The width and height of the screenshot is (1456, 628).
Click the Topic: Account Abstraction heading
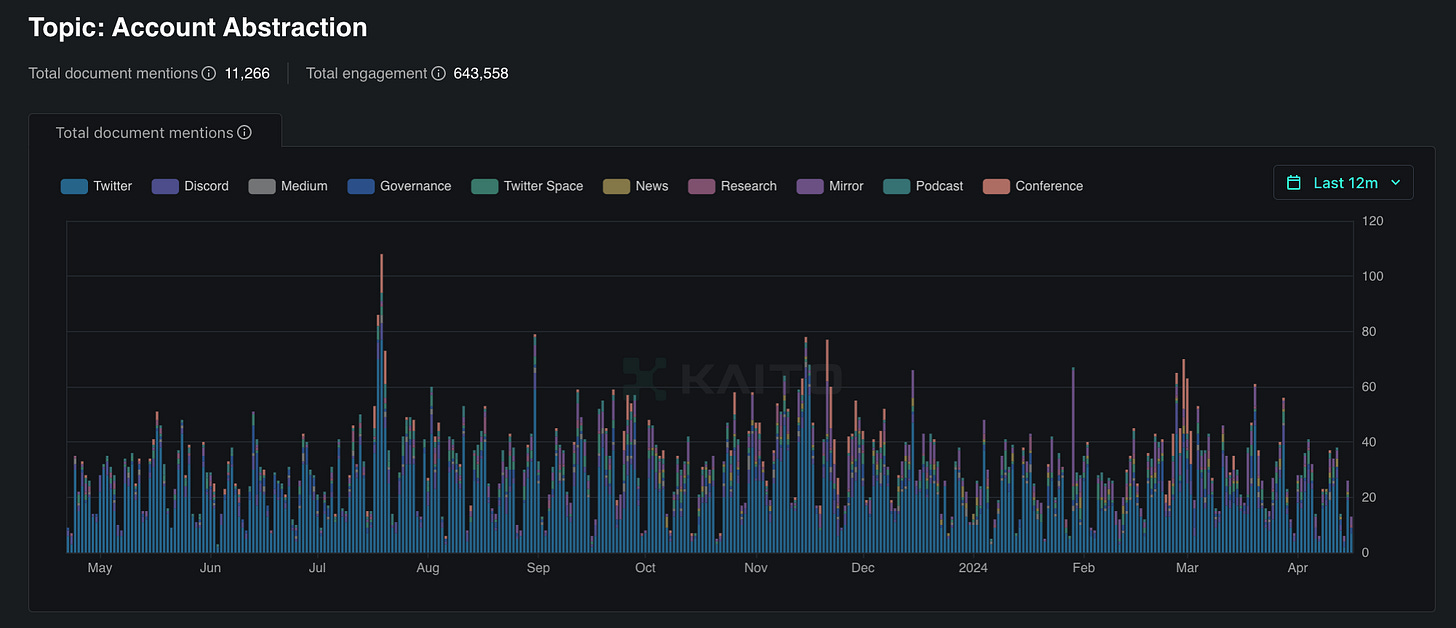[198, 28]
